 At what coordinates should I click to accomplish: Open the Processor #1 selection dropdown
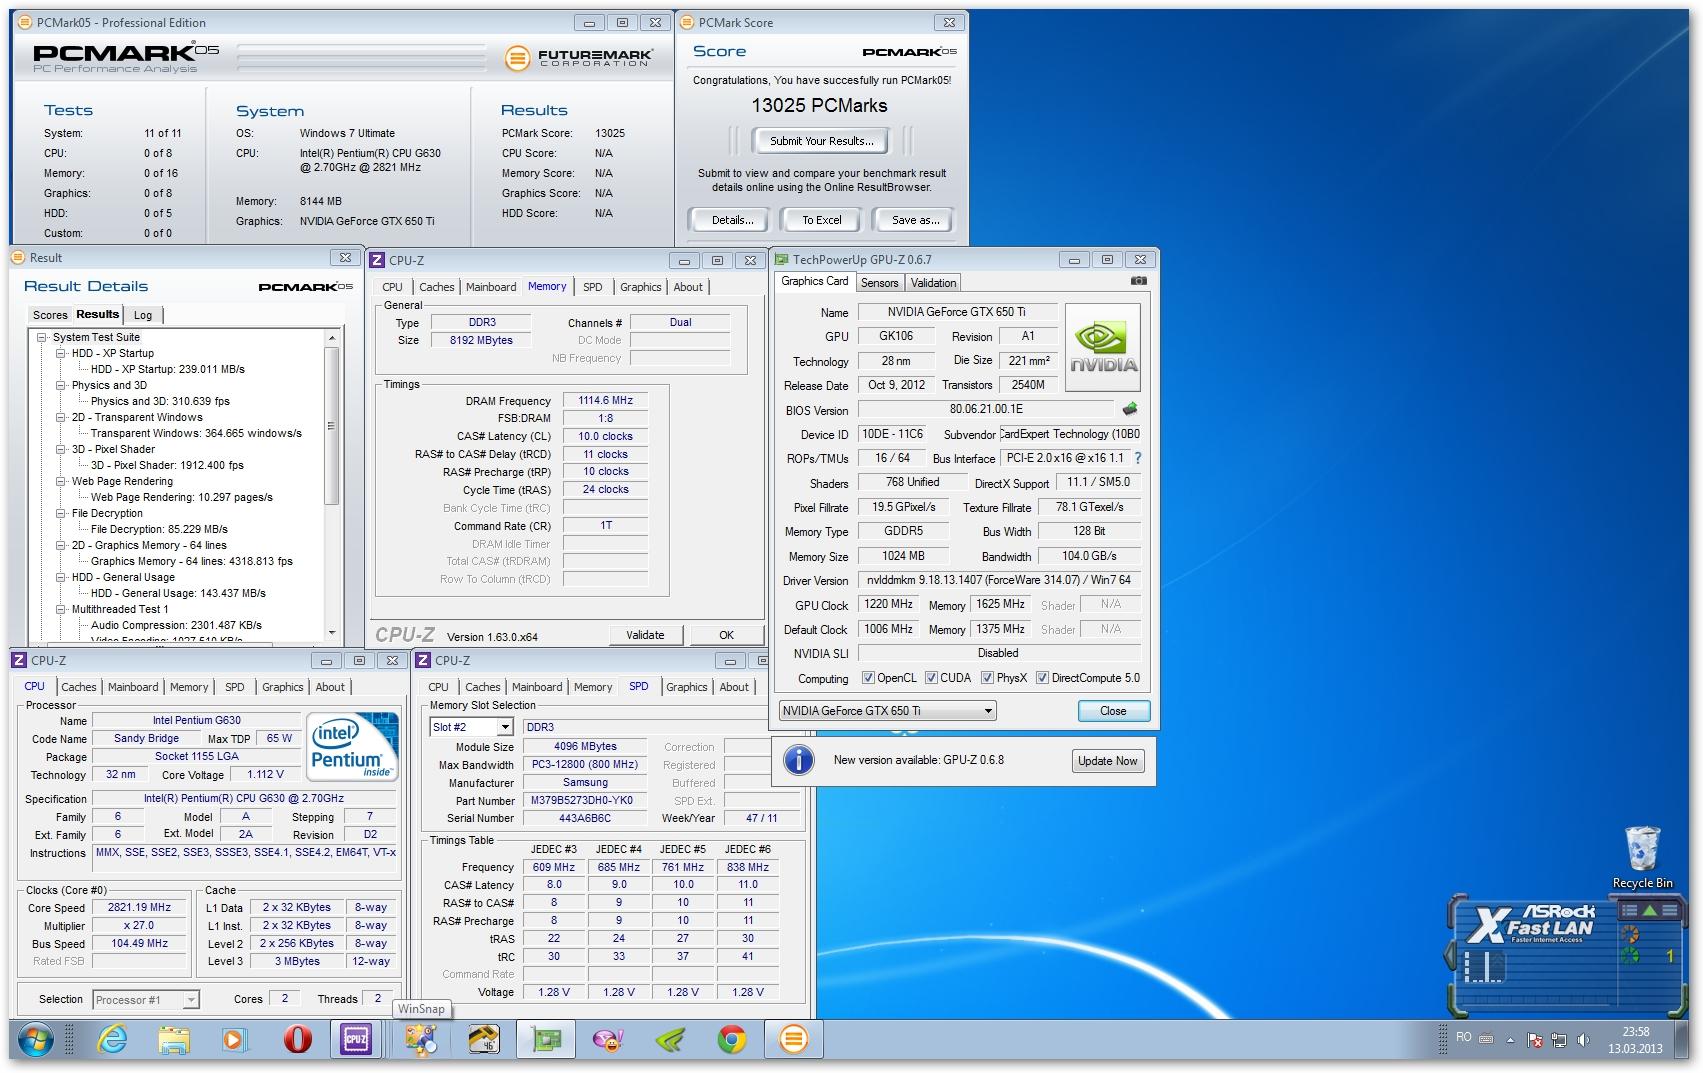146,999
